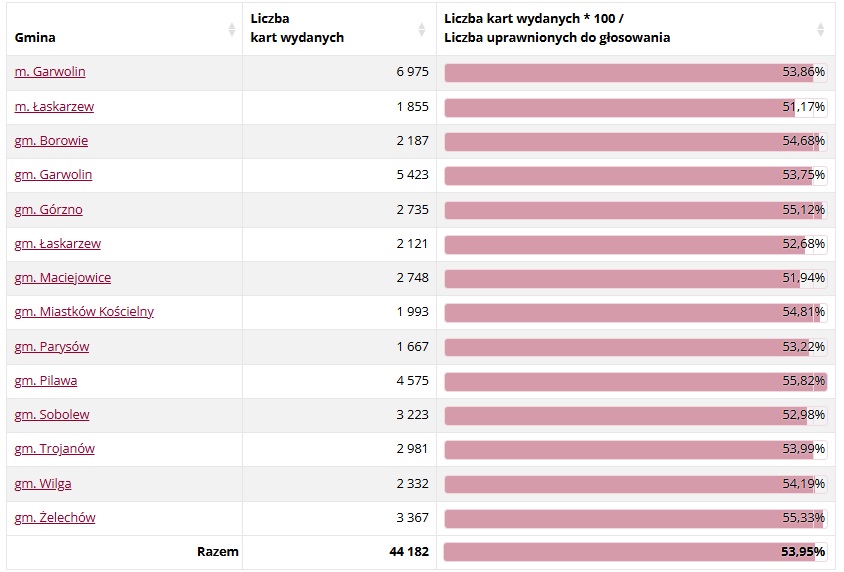The height and width of the screenshot is (572, 844).
Task: Sort table by Gmina column arrows
Action: (x=232, y=30)
